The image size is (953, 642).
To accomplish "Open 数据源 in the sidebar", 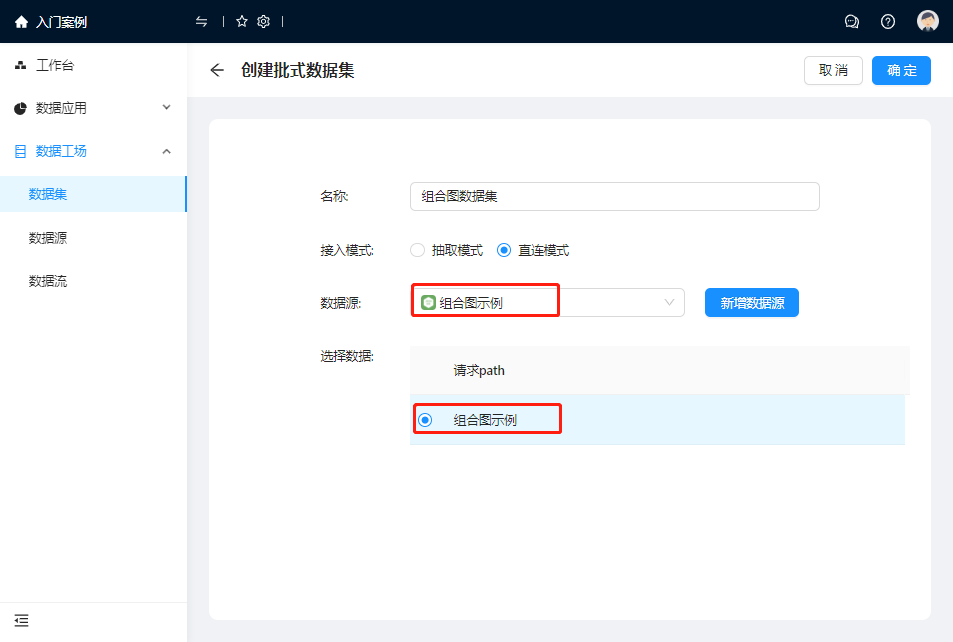I will coord(48,238).
